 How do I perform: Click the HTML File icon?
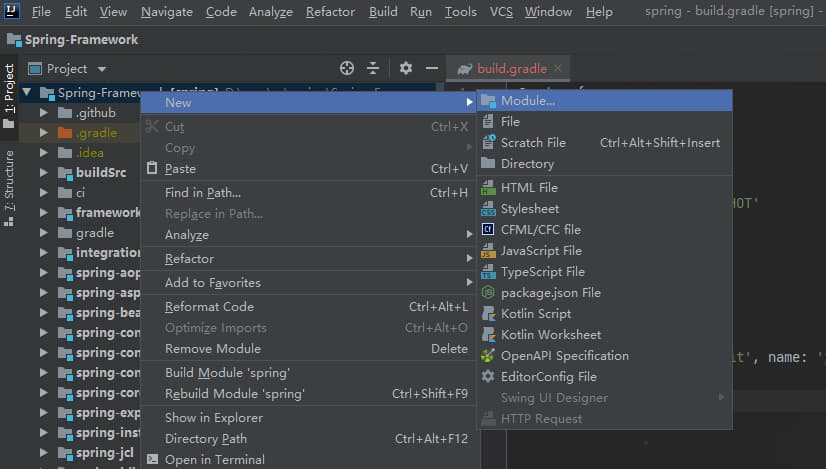(488, 188)
